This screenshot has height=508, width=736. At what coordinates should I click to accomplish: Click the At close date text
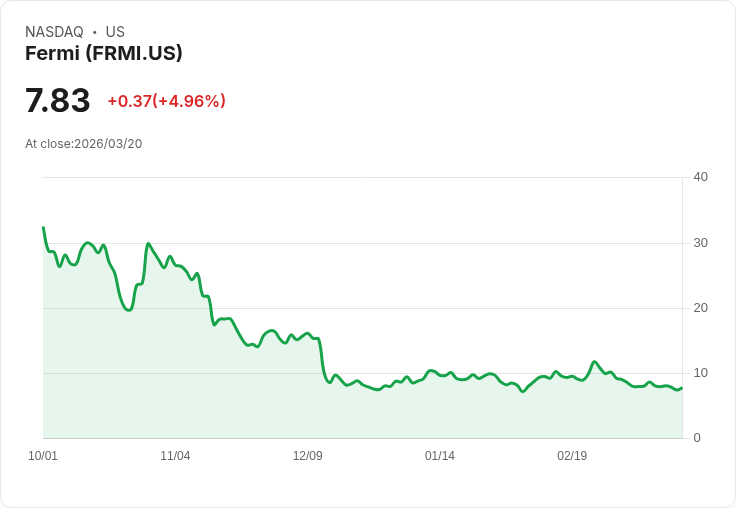pyautogui.click(x=84, y=144)
